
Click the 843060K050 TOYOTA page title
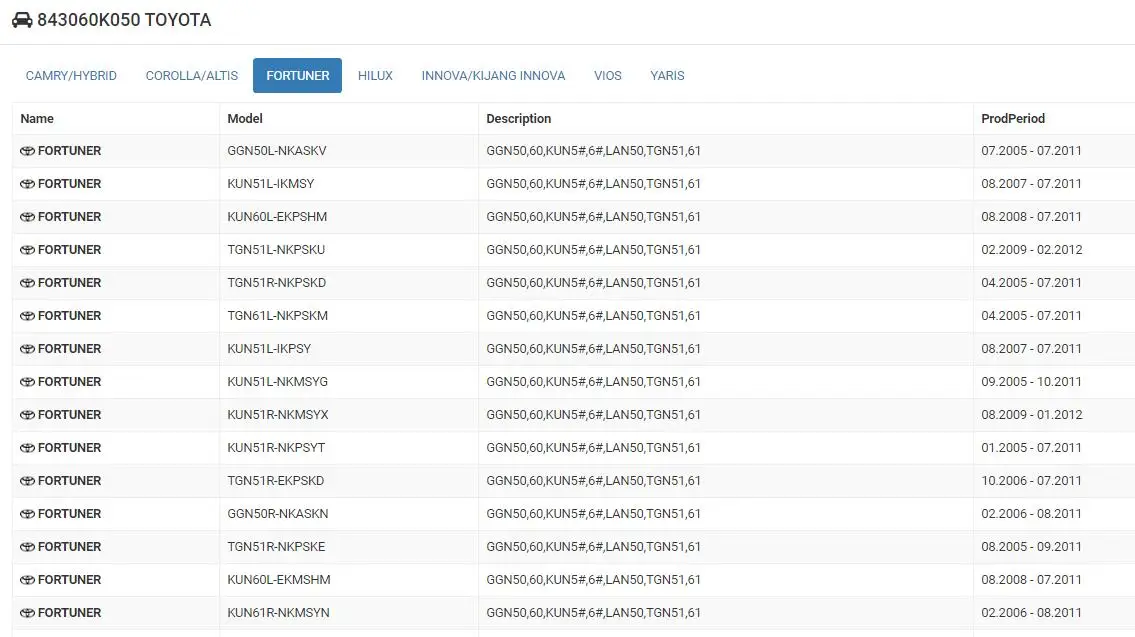124,20
